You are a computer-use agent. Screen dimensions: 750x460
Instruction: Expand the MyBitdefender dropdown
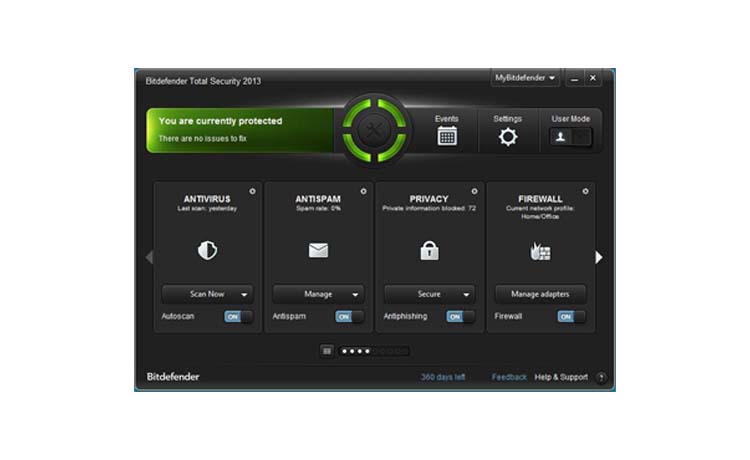(x=525, y=78)
